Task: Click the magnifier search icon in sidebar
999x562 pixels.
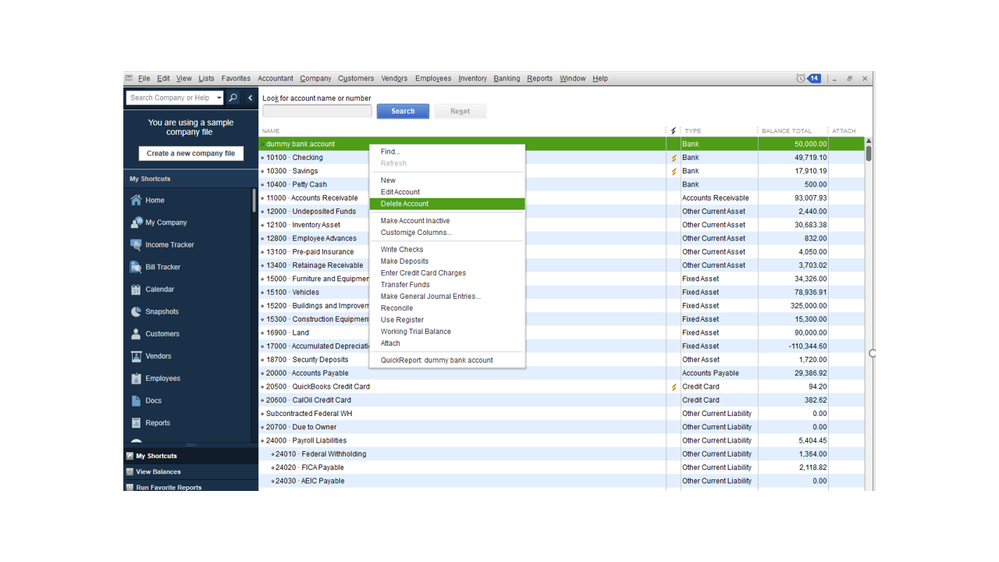Action: click(x=233, y=97)
